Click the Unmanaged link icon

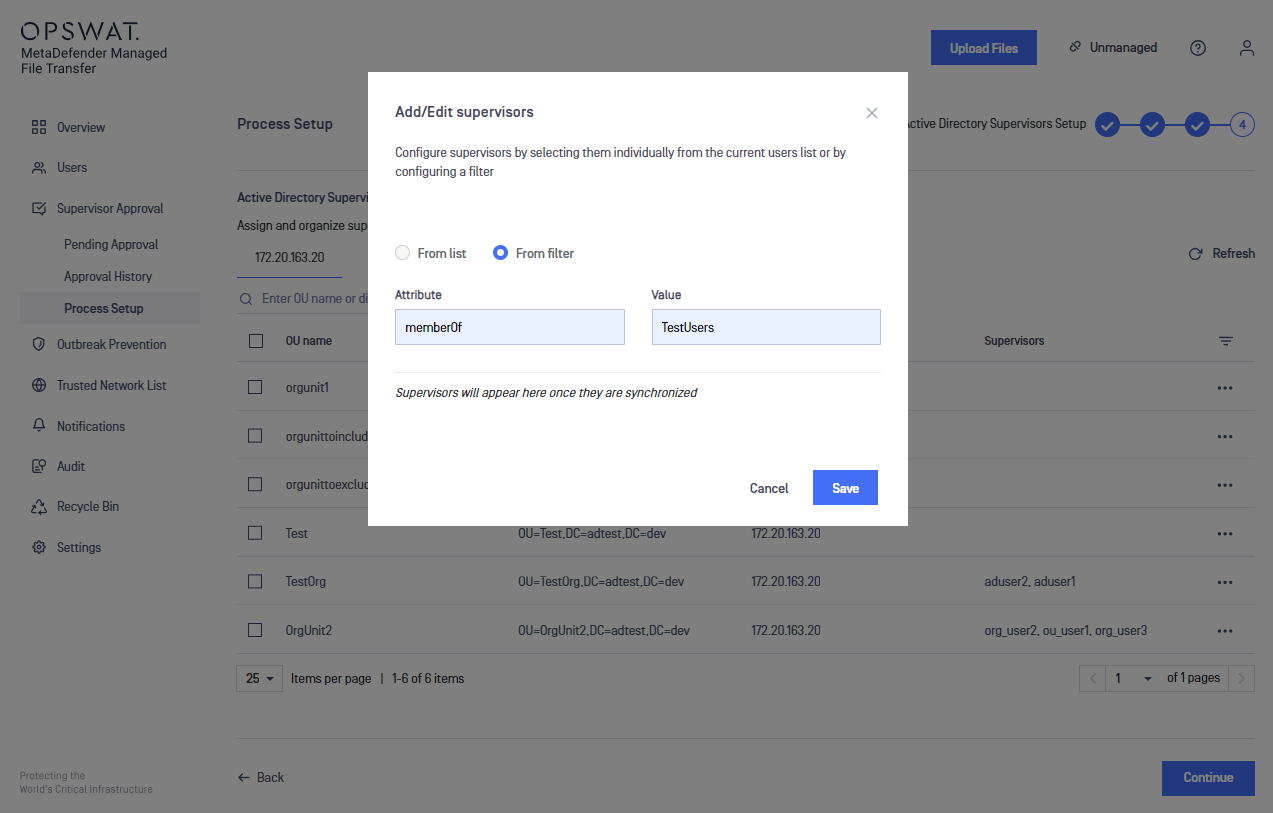(x=1075, y=47)
